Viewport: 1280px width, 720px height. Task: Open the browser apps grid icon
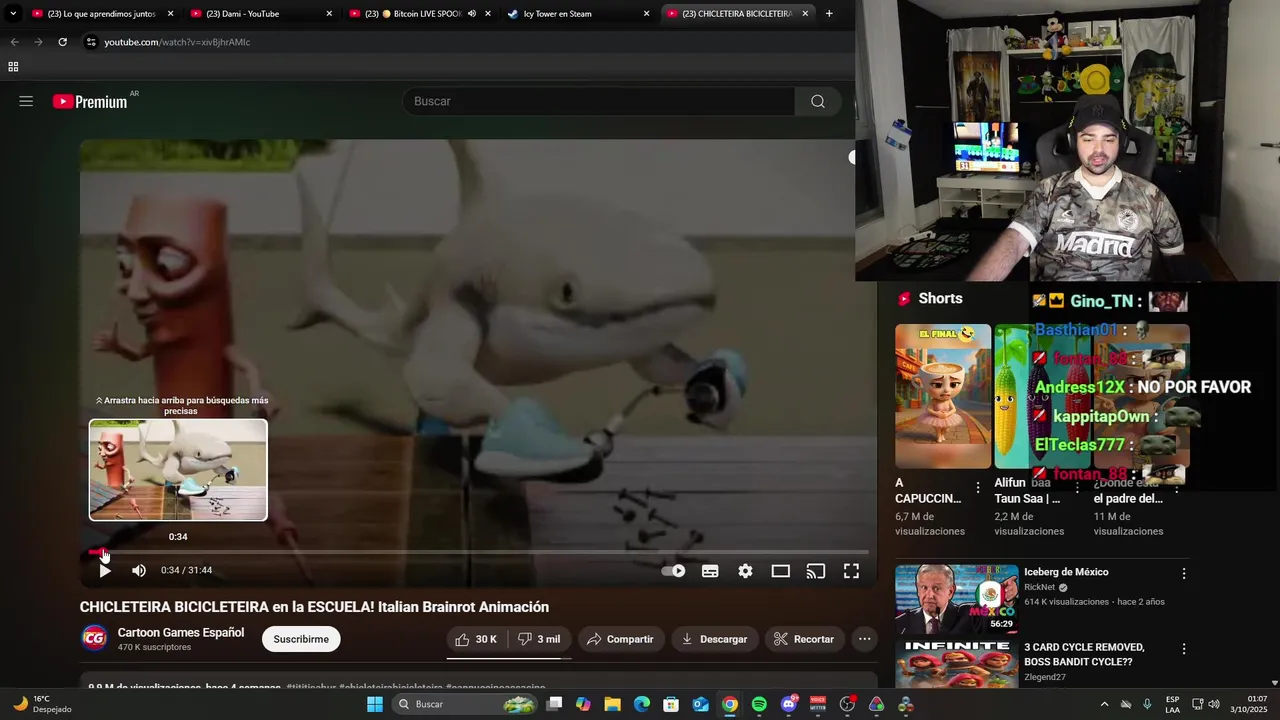click(13, 67)
